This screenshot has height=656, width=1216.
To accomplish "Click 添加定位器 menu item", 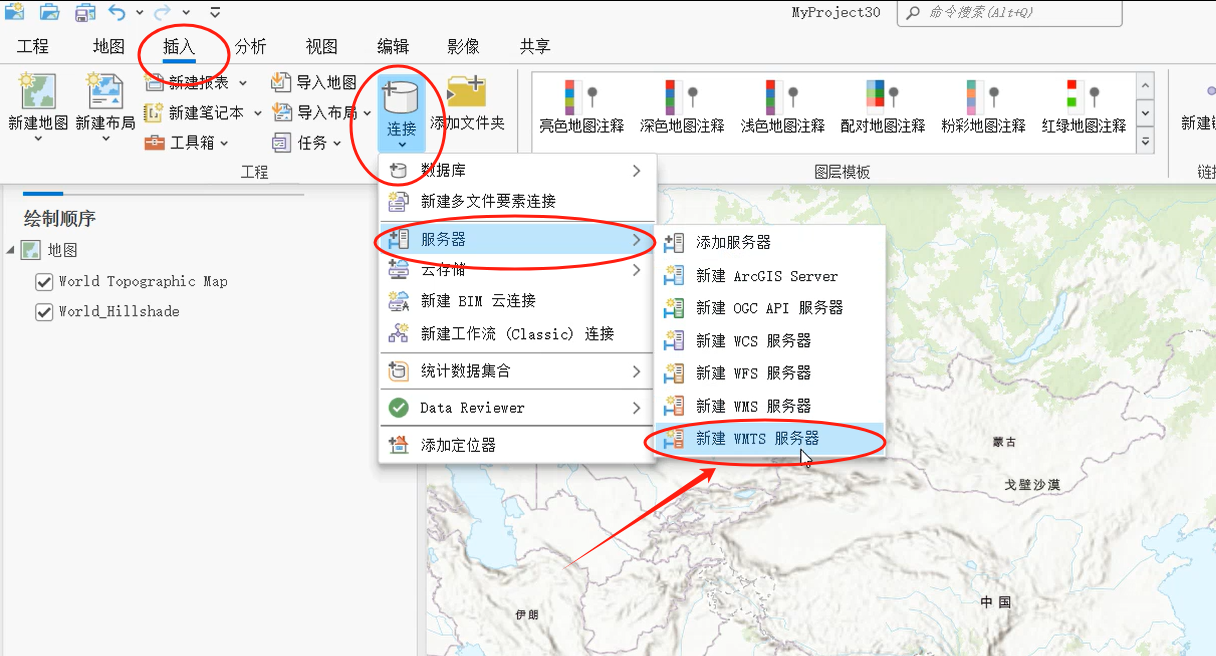I will [458, 445].
